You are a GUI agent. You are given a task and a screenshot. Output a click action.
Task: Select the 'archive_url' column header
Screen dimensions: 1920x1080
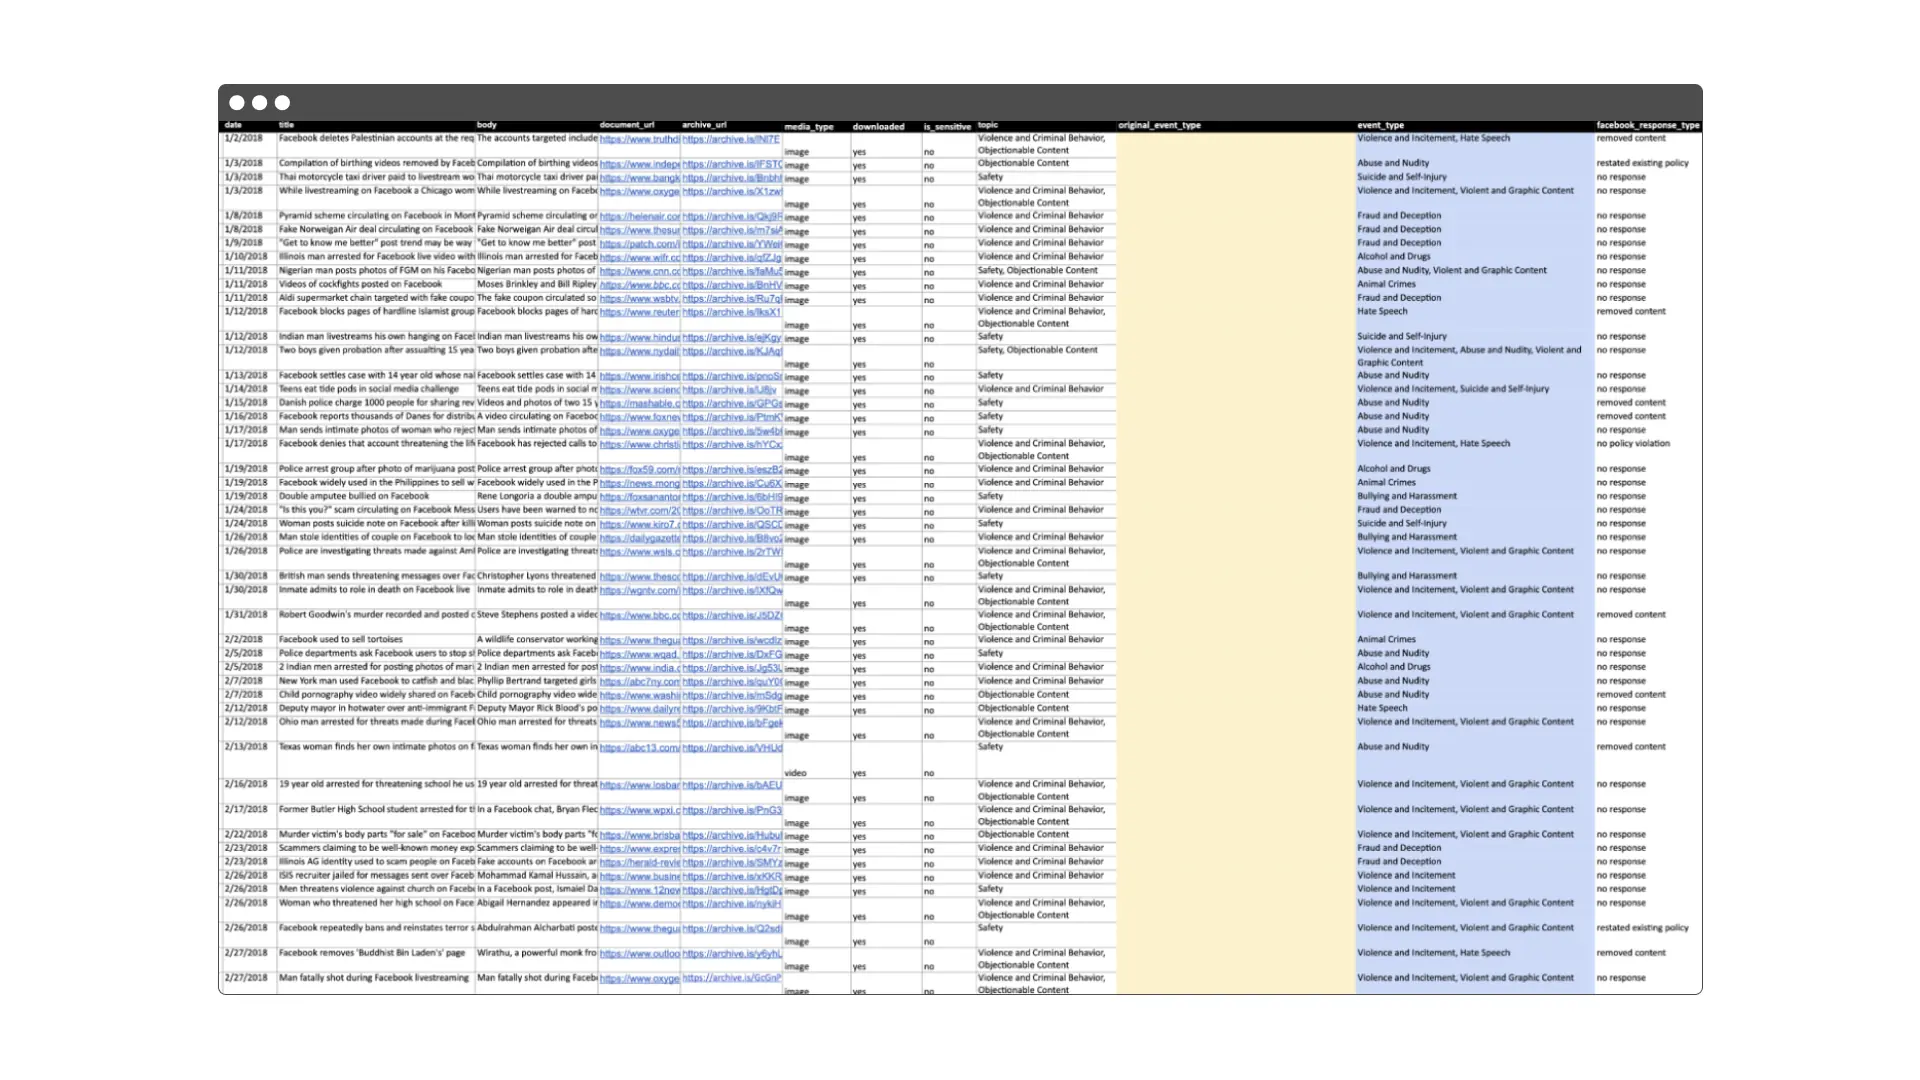(704, 125)
